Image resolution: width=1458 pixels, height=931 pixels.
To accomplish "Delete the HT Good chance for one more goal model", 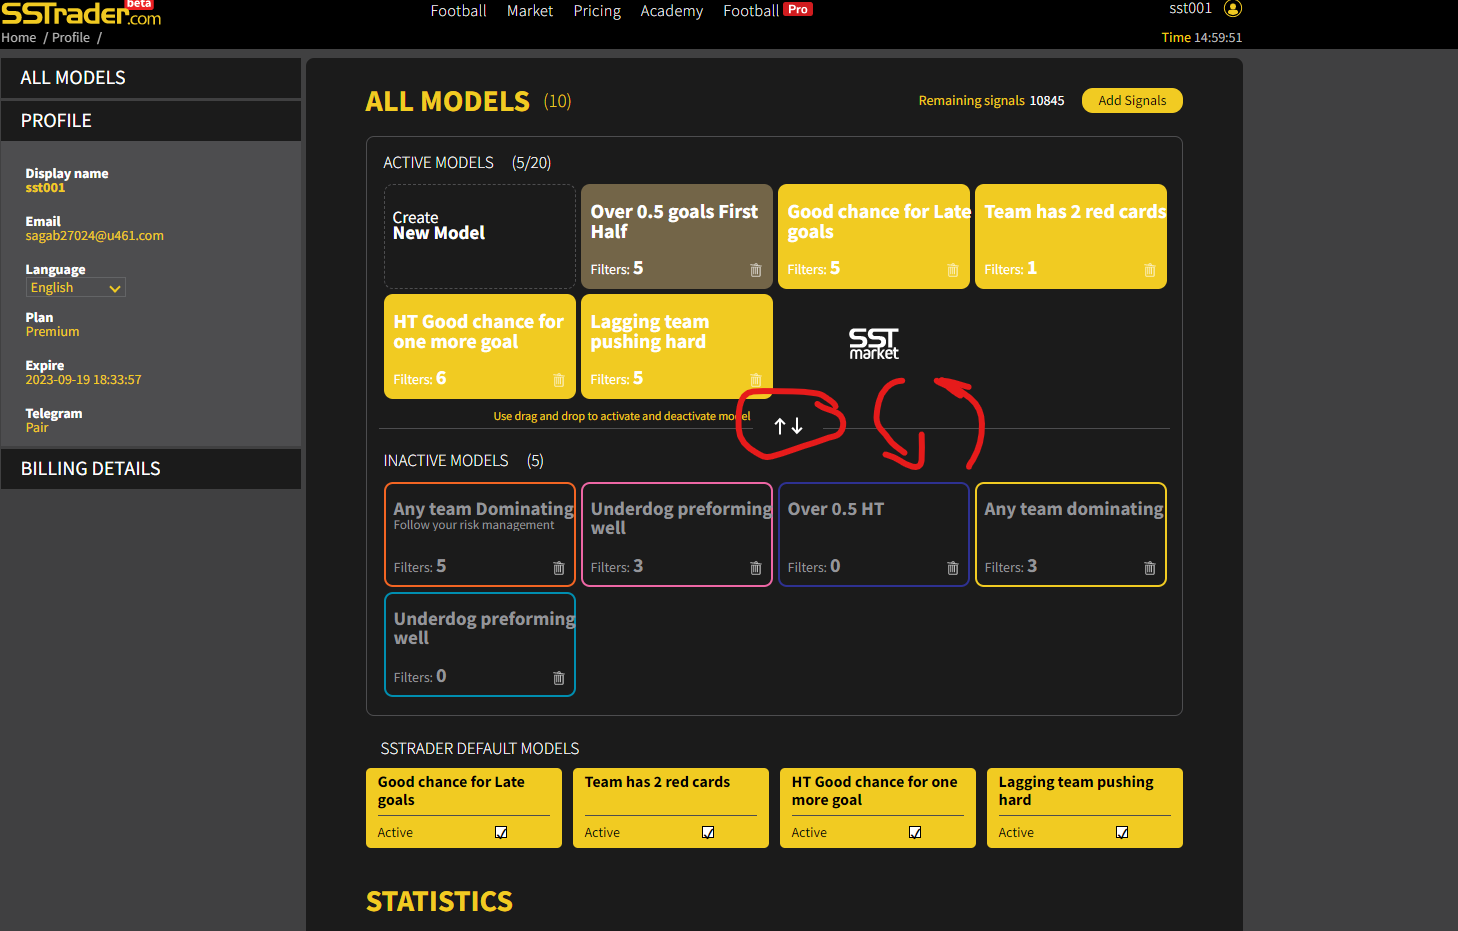I will (x=558, y=380).
